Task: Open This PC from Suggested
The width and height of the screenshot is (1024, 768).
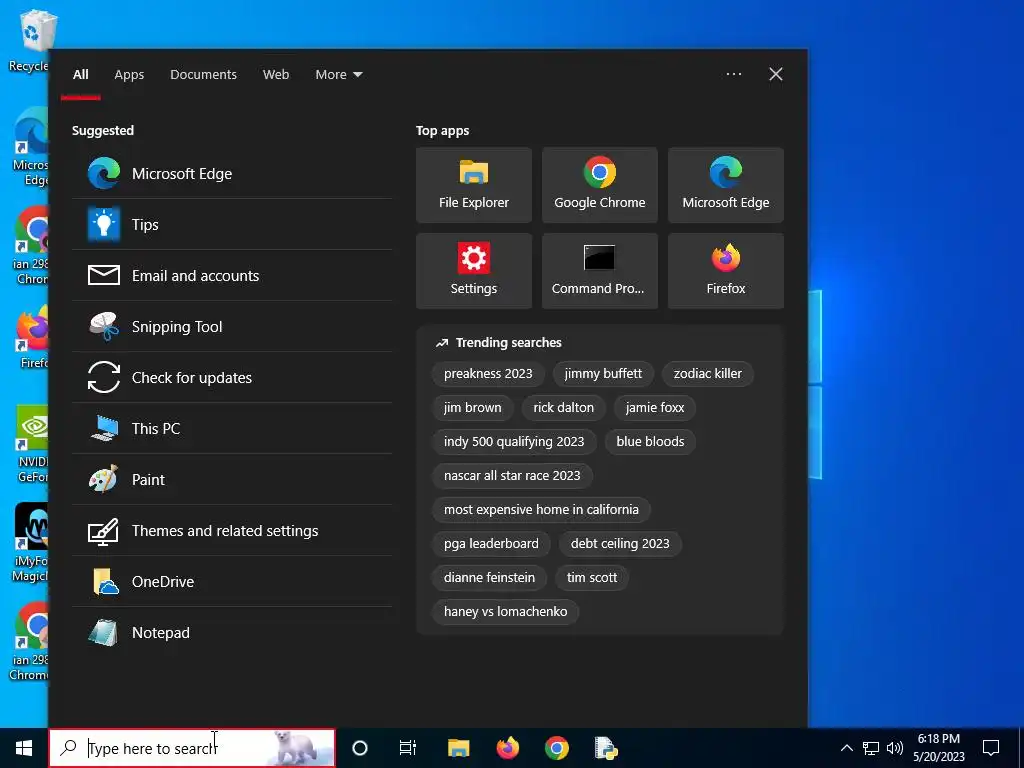Action: click(x=232, y=428)
